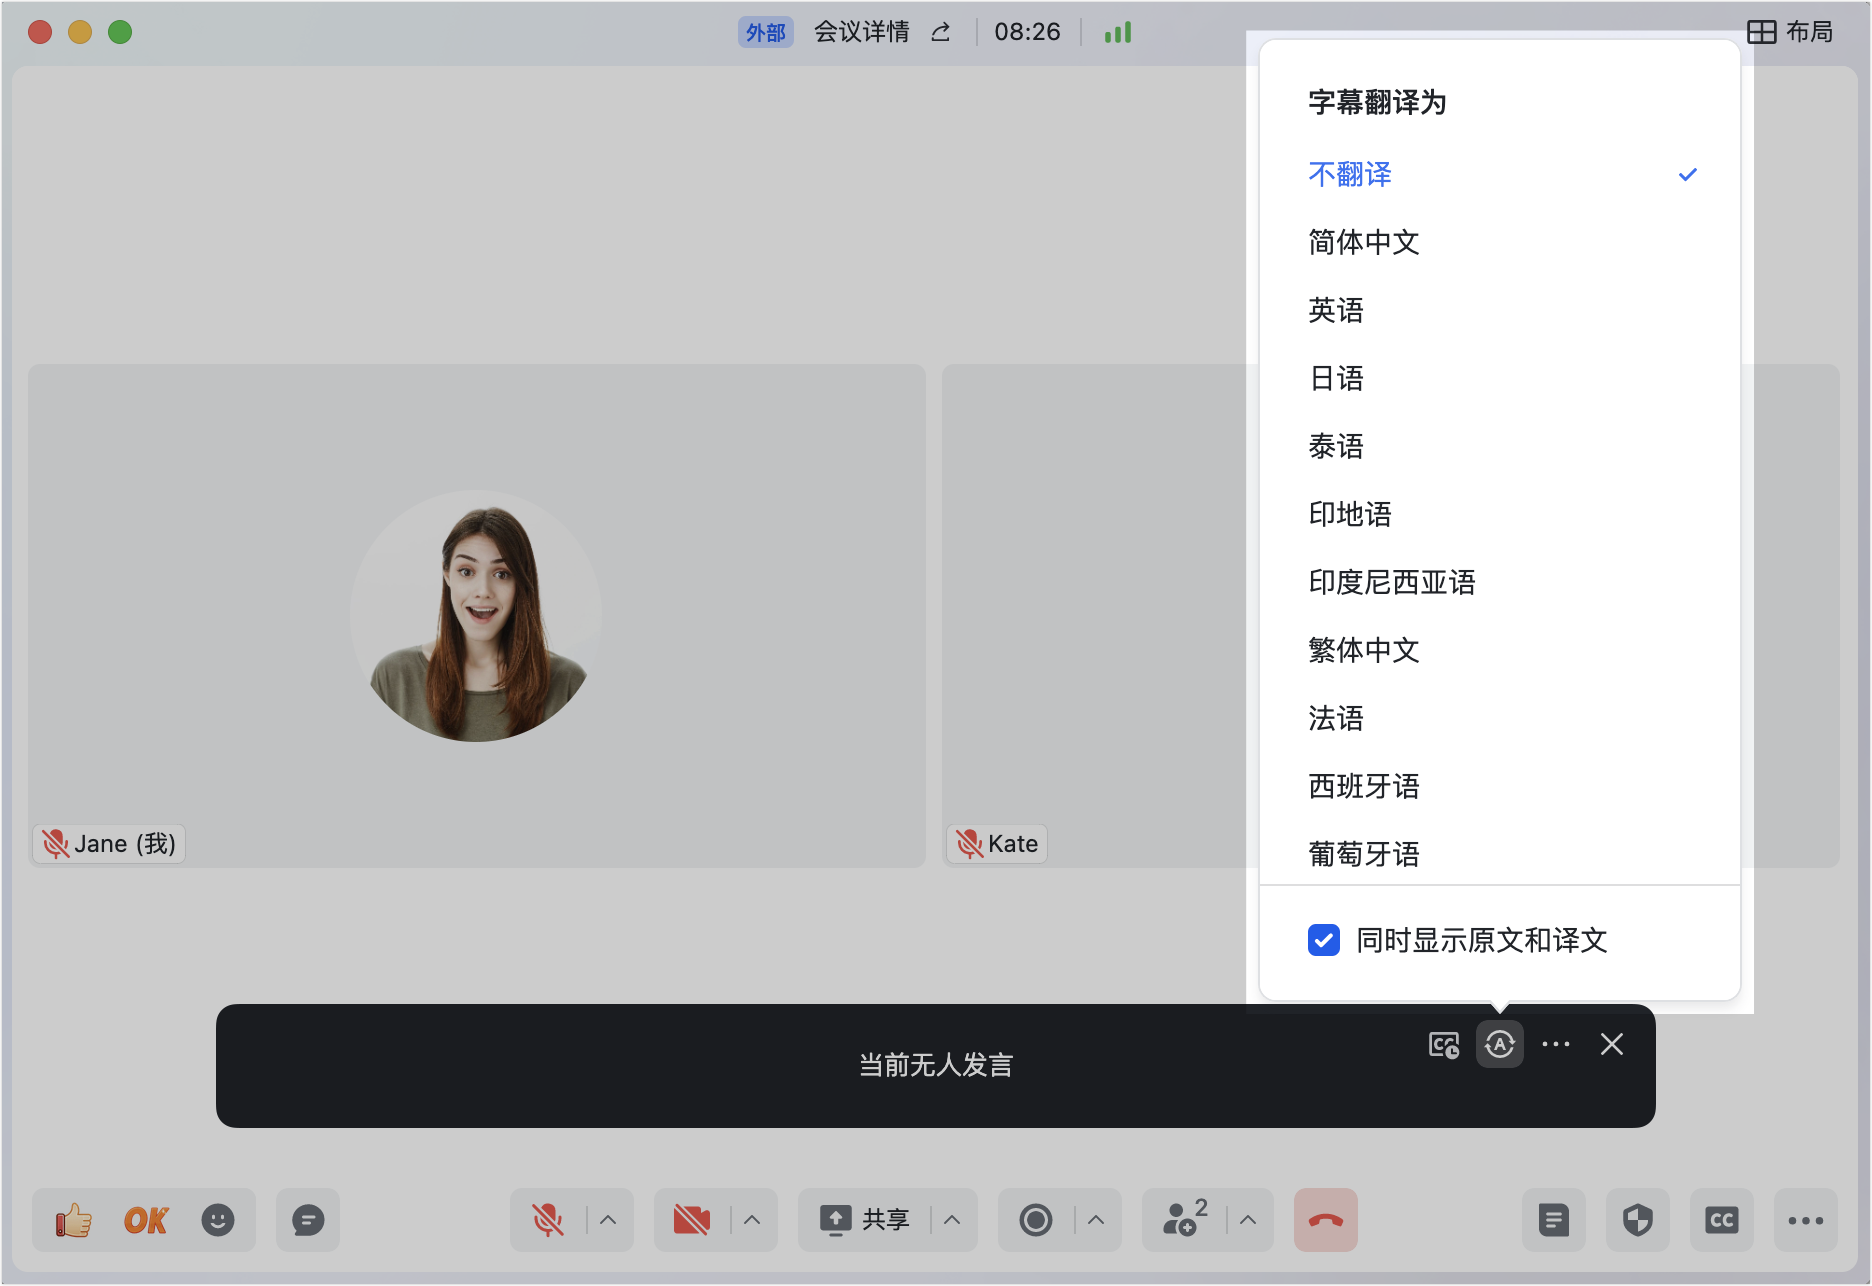Send the OK reaction
The height and width of the screenshot is (1286, 1872).
146,1220
